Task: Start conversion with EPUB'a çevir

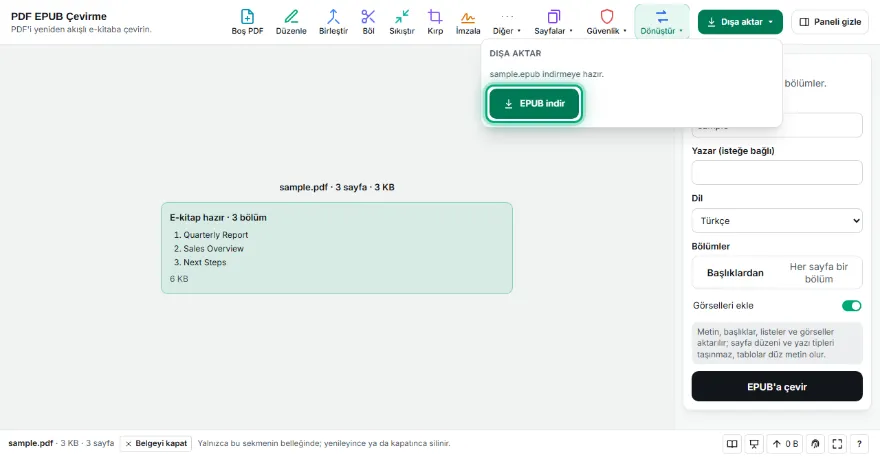Action: point(777,386)
